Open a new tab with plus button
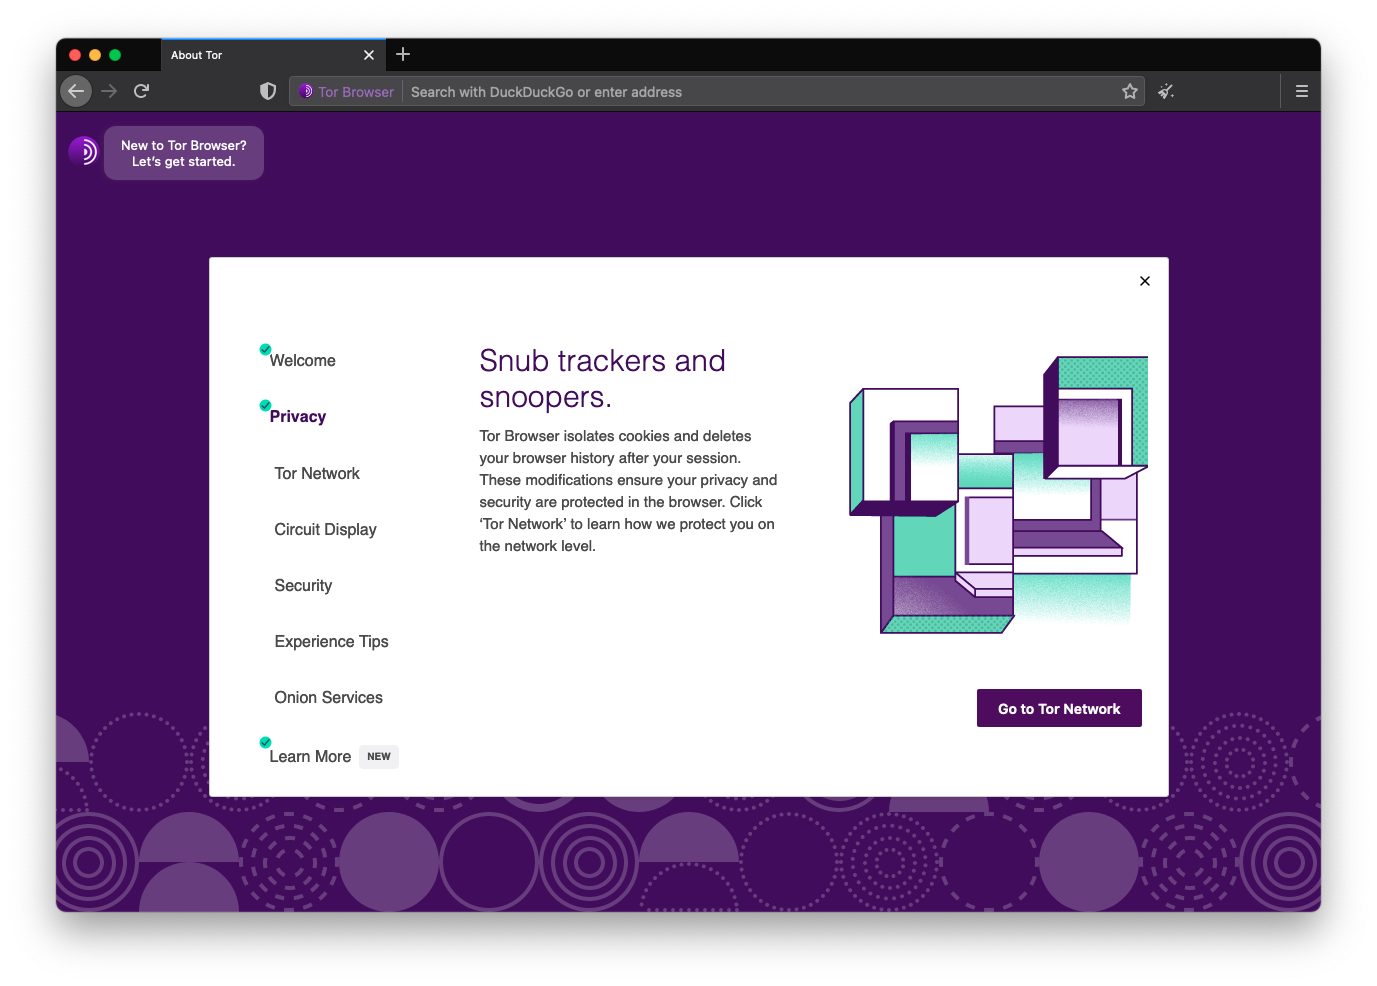This screenshot has width=1377, height=986. 403,55
